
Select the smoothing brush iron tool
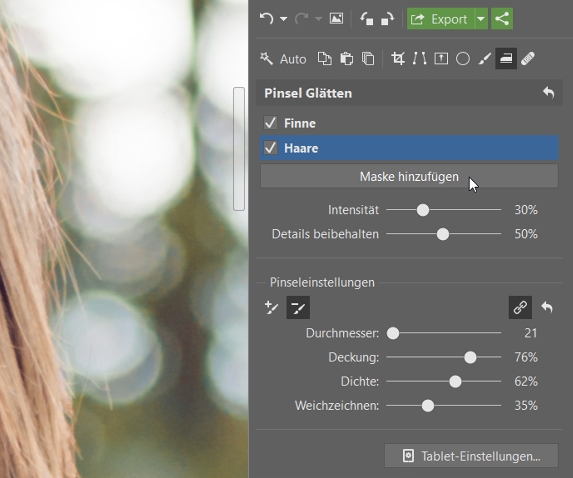(506, 58)
